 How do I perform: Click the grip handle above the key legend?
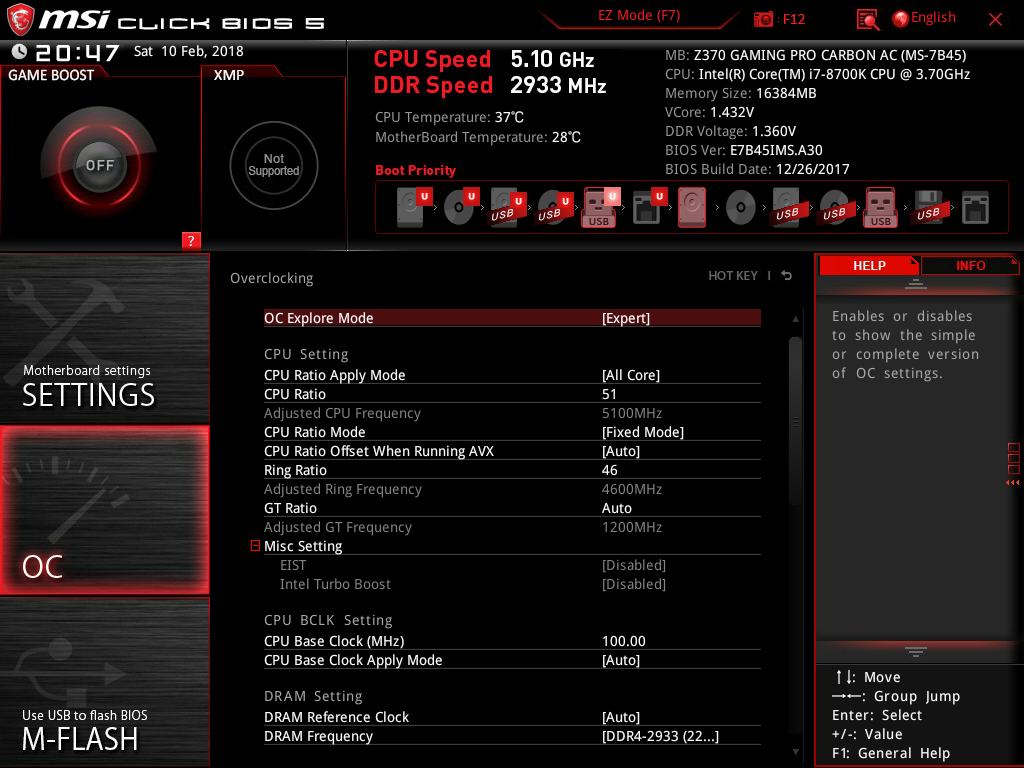(916, 651)
